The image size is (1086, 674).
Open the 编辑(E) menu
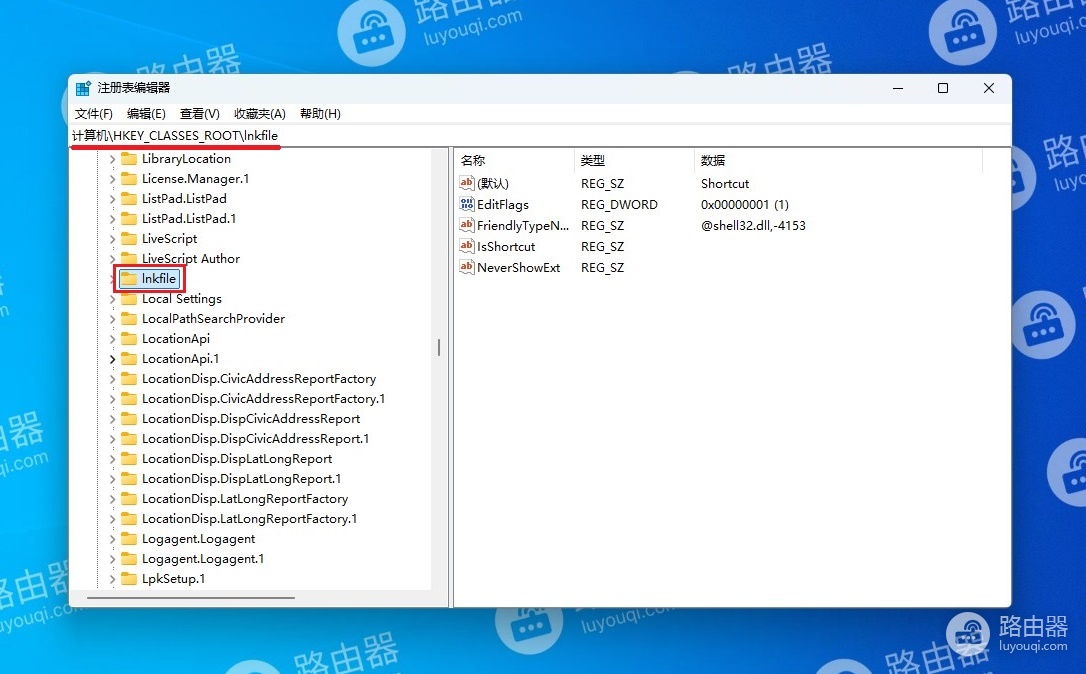coord(146,114)
